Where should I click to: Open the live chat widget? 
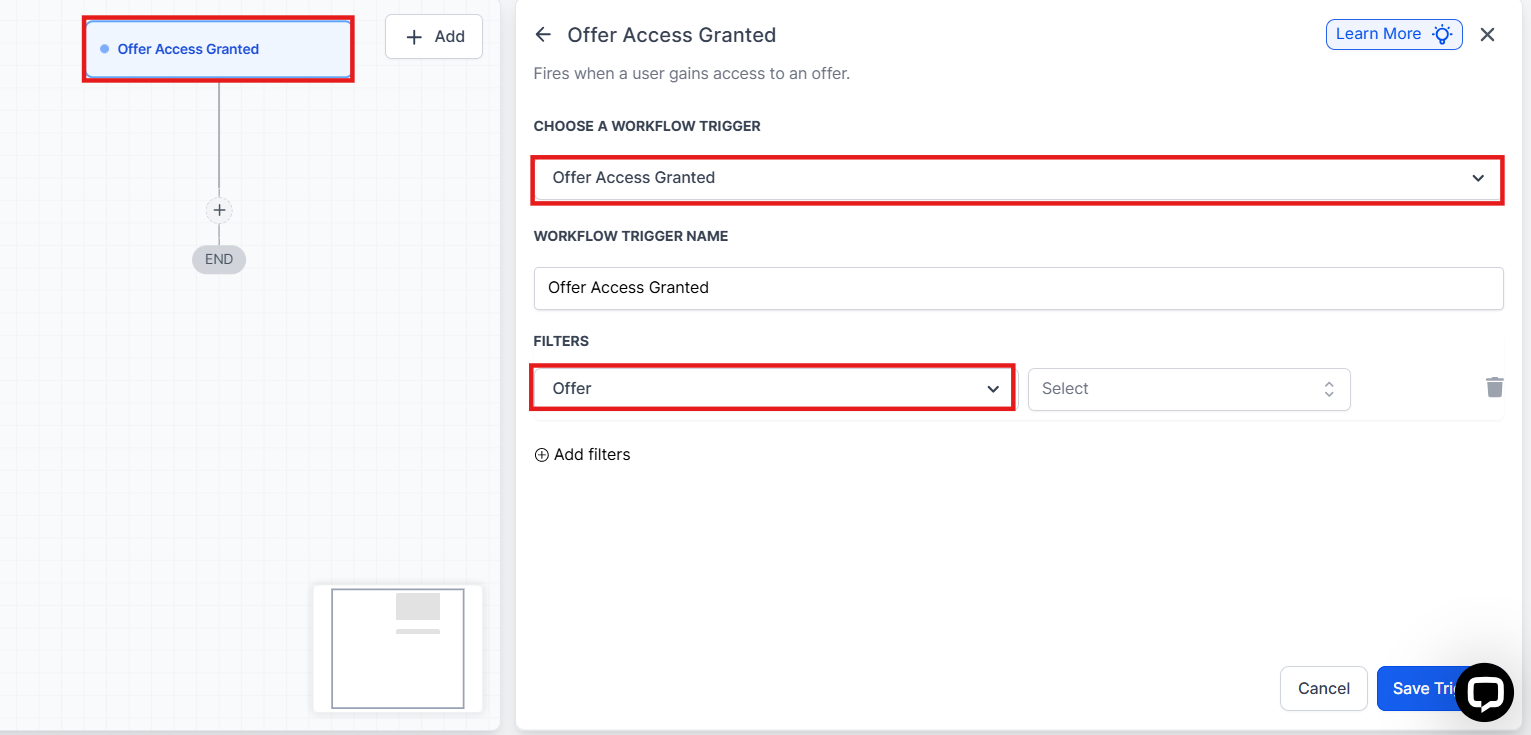[x=1484, y=692]
